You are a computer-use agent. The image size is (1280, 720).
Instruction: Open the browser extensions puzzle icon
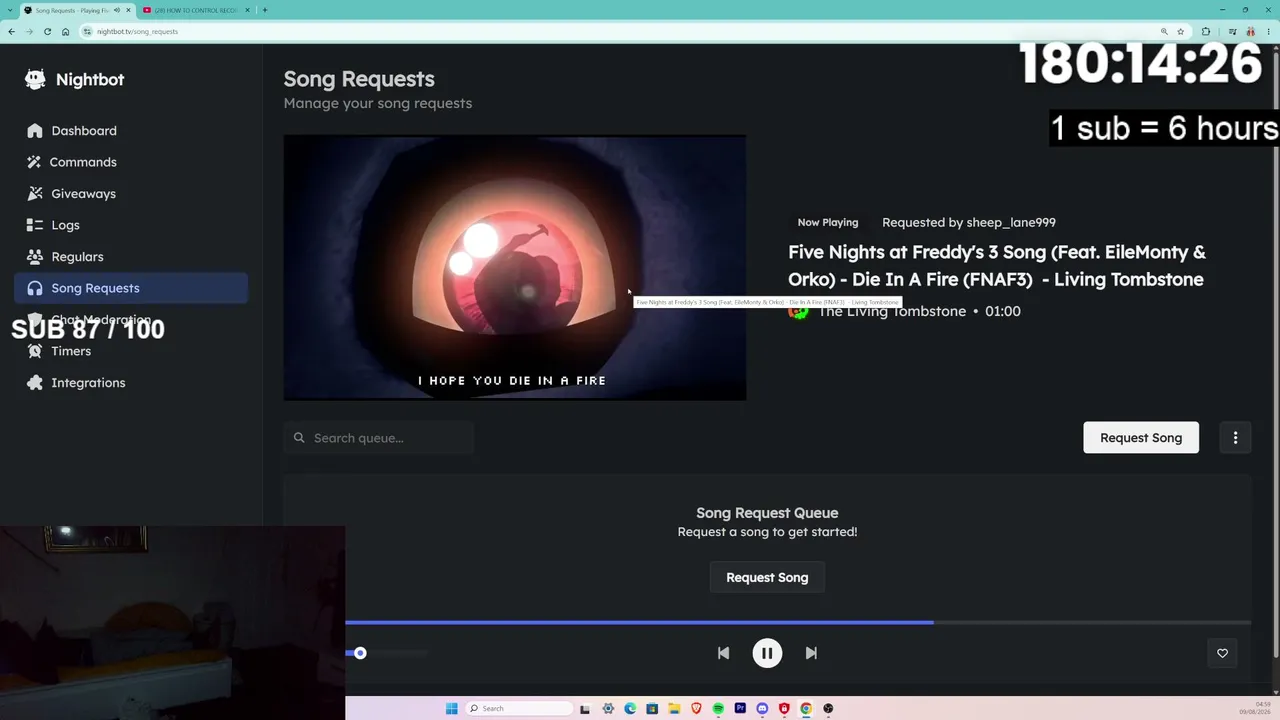[1206, 31]
